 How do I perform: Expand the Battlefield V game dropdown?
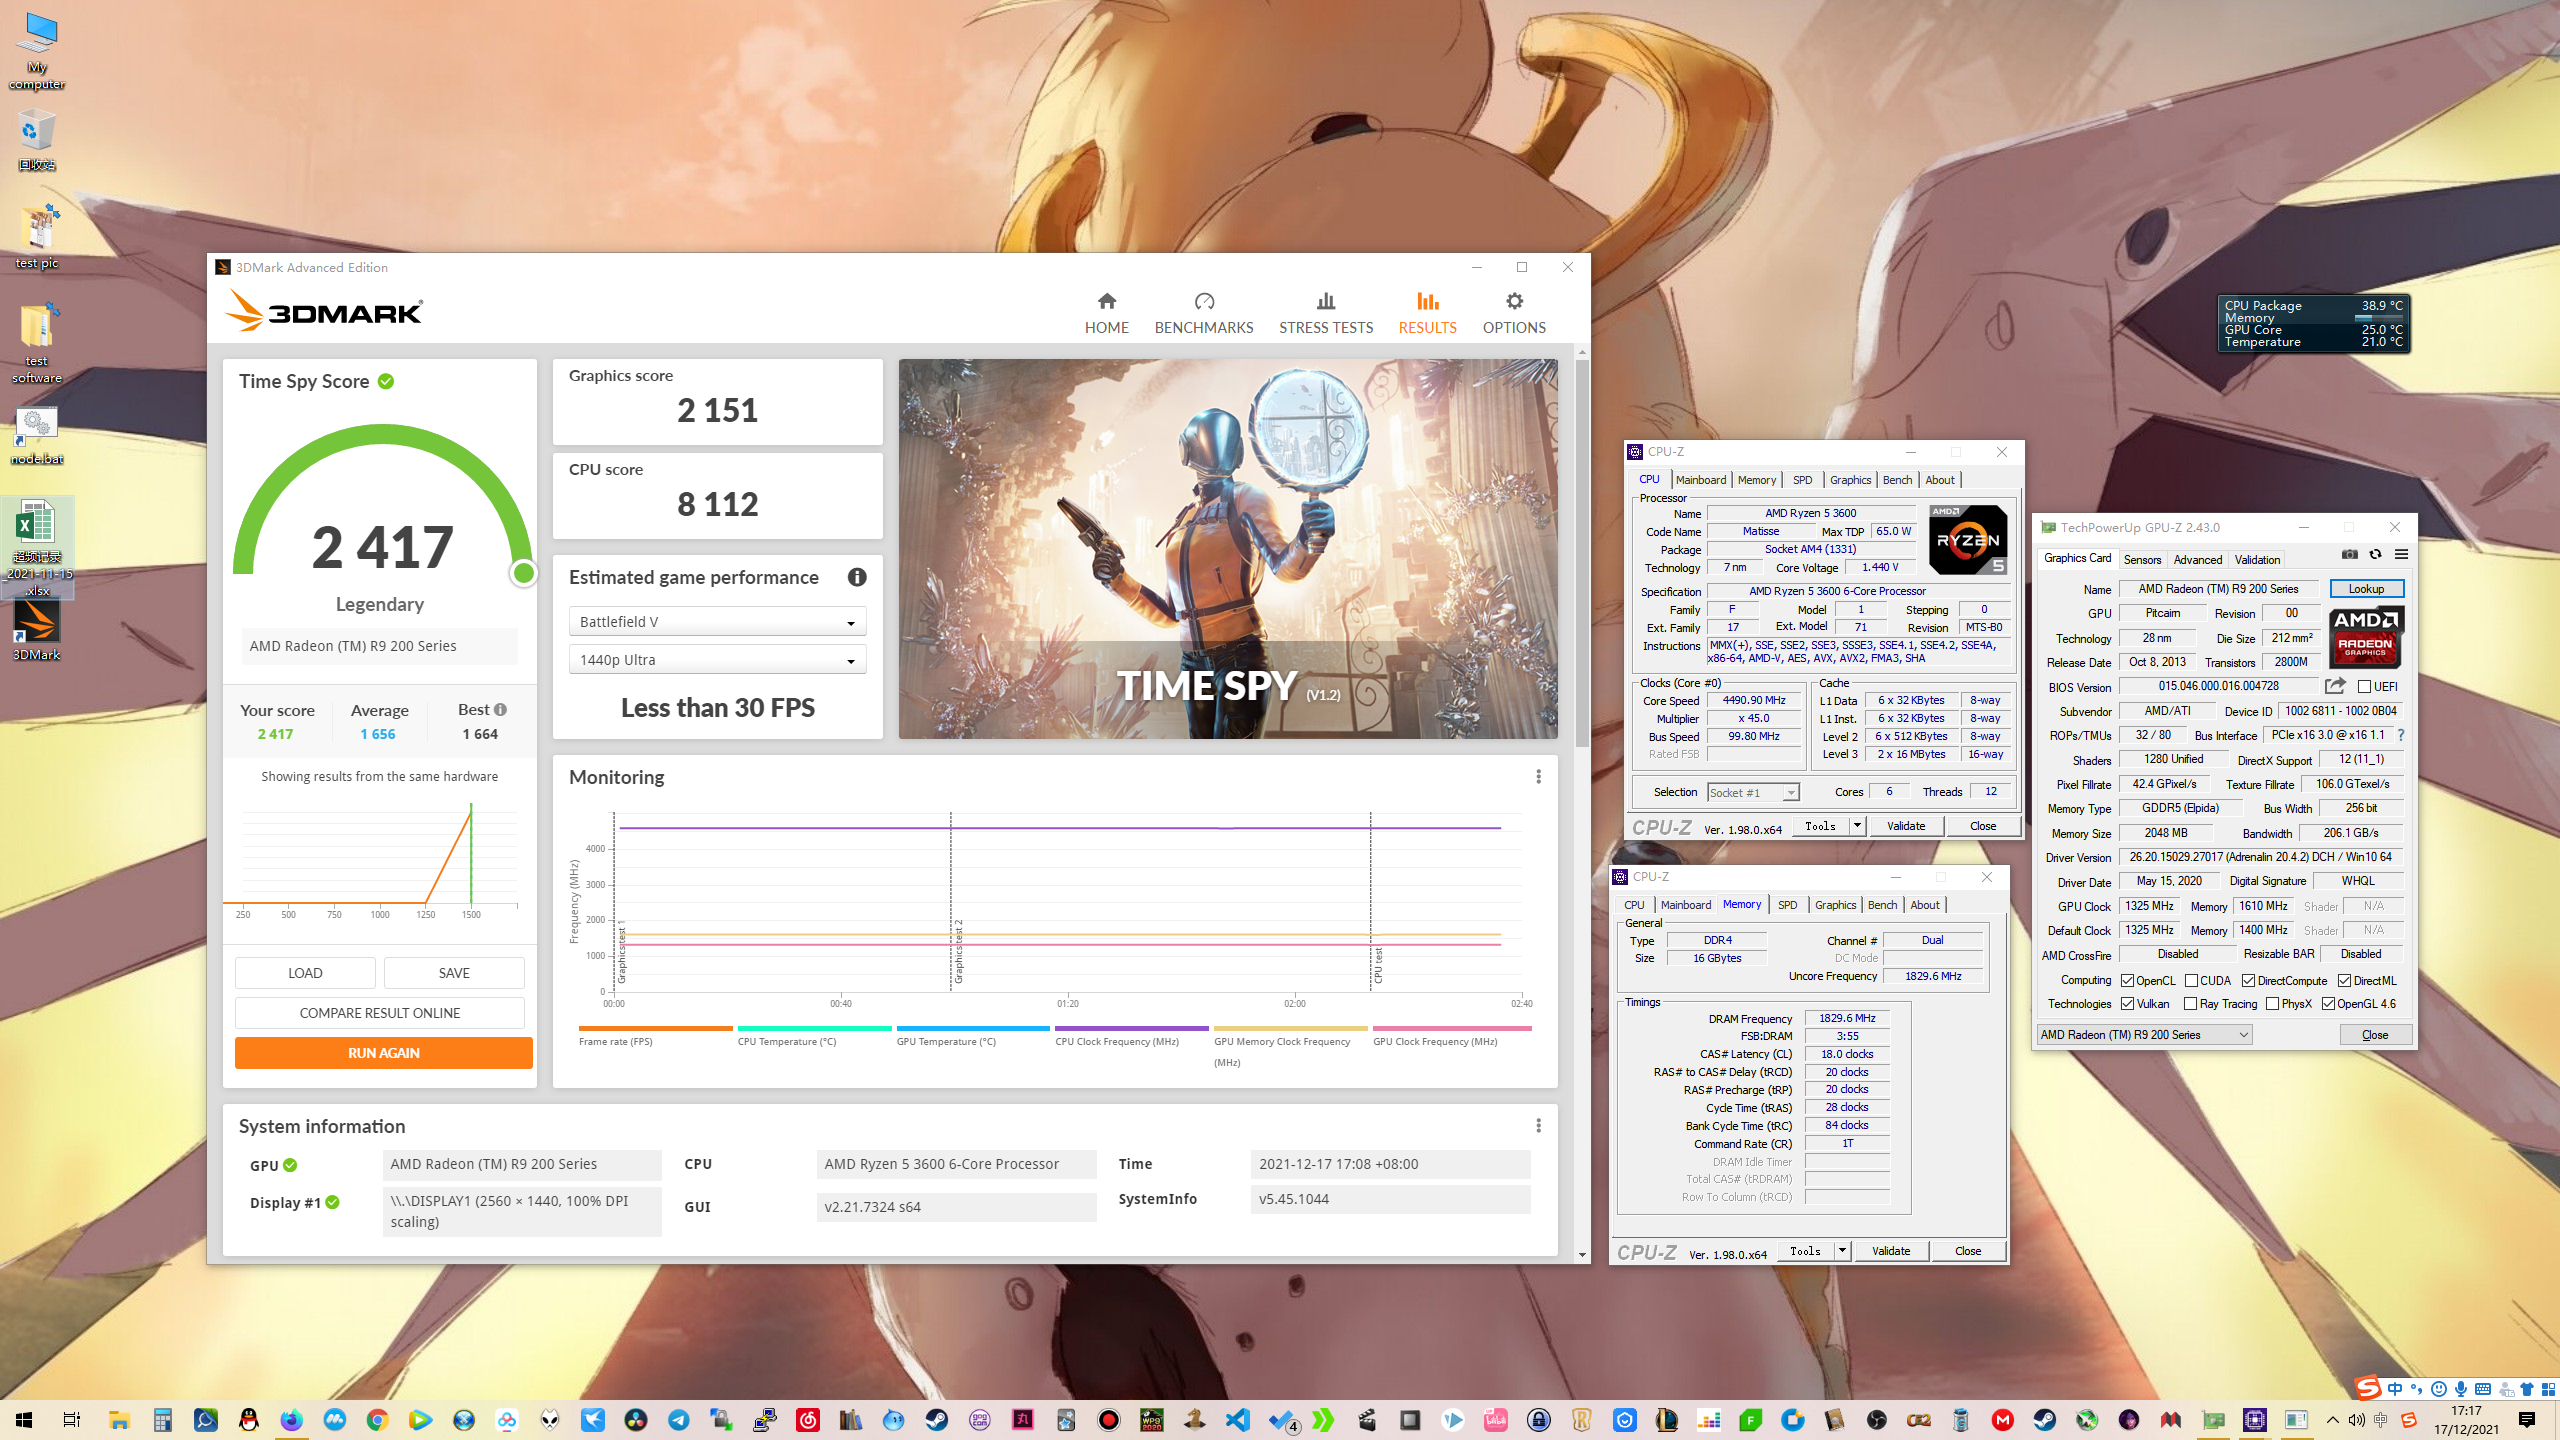[x=717, y=622]
